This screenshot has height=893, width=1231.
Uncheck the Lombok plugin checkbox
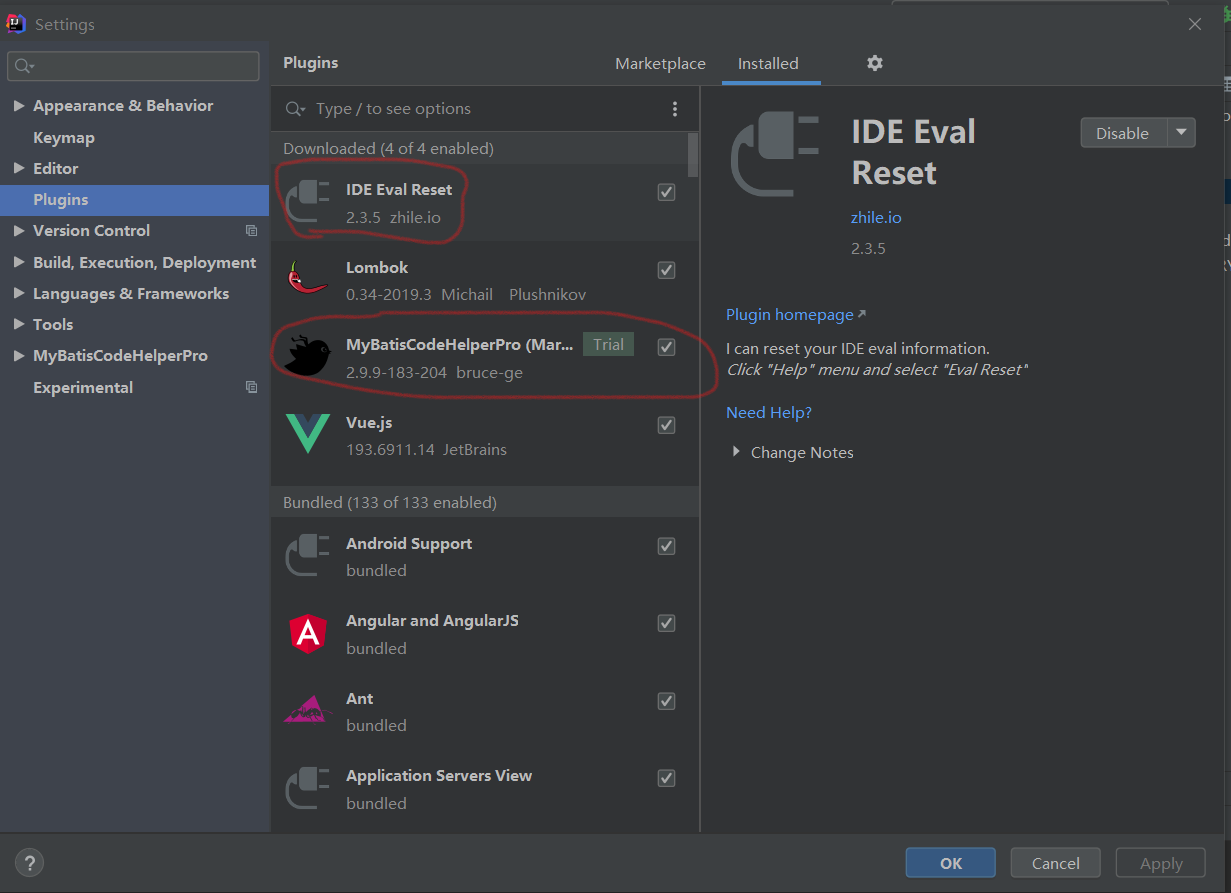(x=666, y=270)
